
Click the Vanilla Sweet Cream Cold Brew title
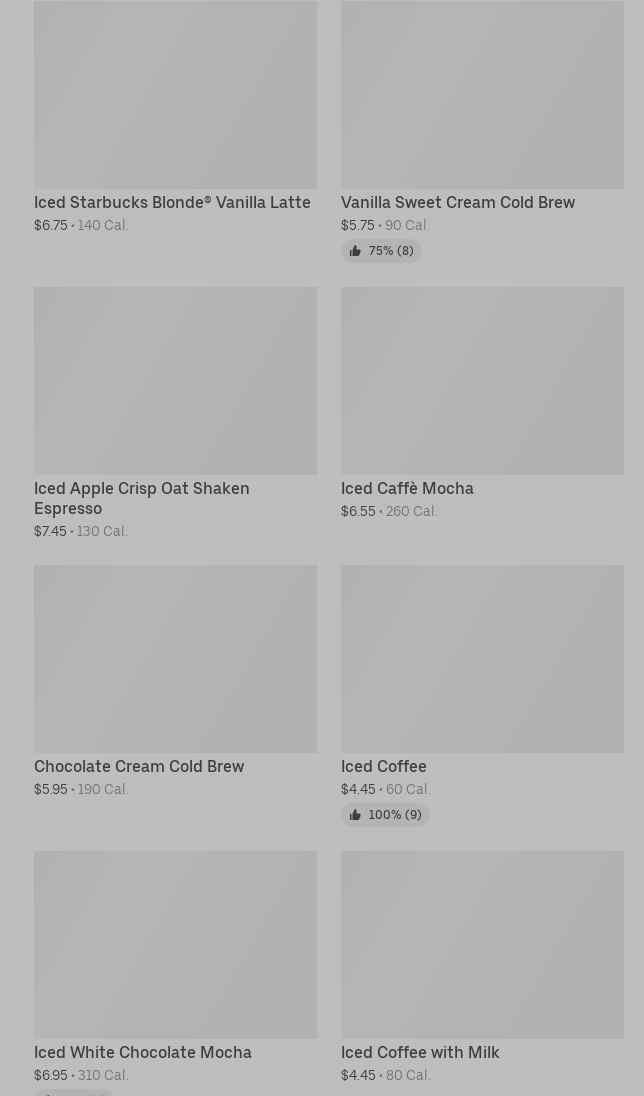coord(458,203)
